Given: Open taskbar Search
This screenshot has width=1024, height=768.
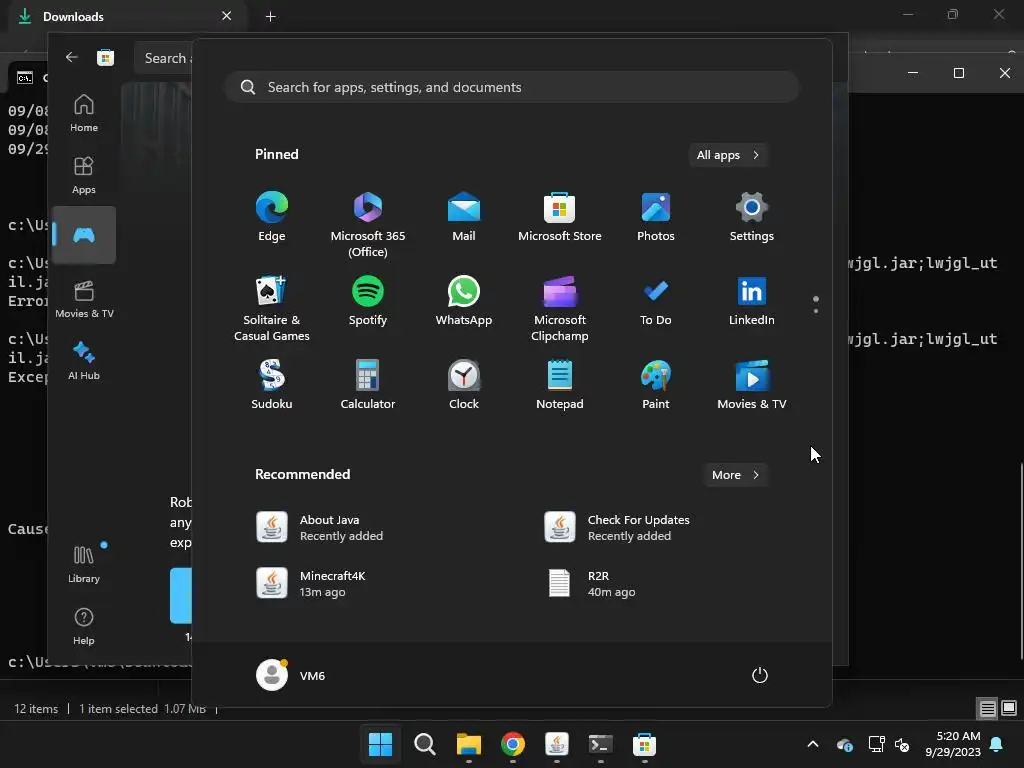Looking at the screenshot, I should [424, 744].
